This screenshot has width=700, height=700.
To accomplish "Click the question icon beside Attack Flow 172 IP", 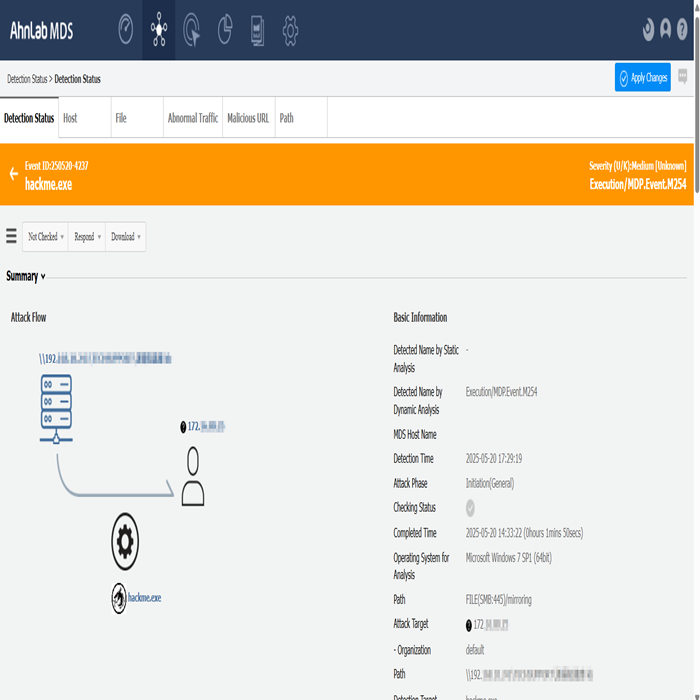I will click(183, 427).
